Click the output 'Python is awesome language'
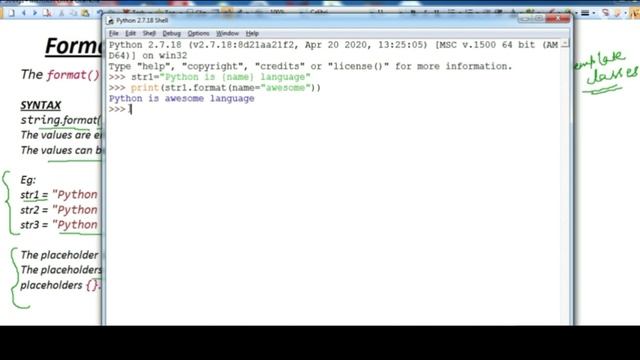640x360 pixels. 182,99
